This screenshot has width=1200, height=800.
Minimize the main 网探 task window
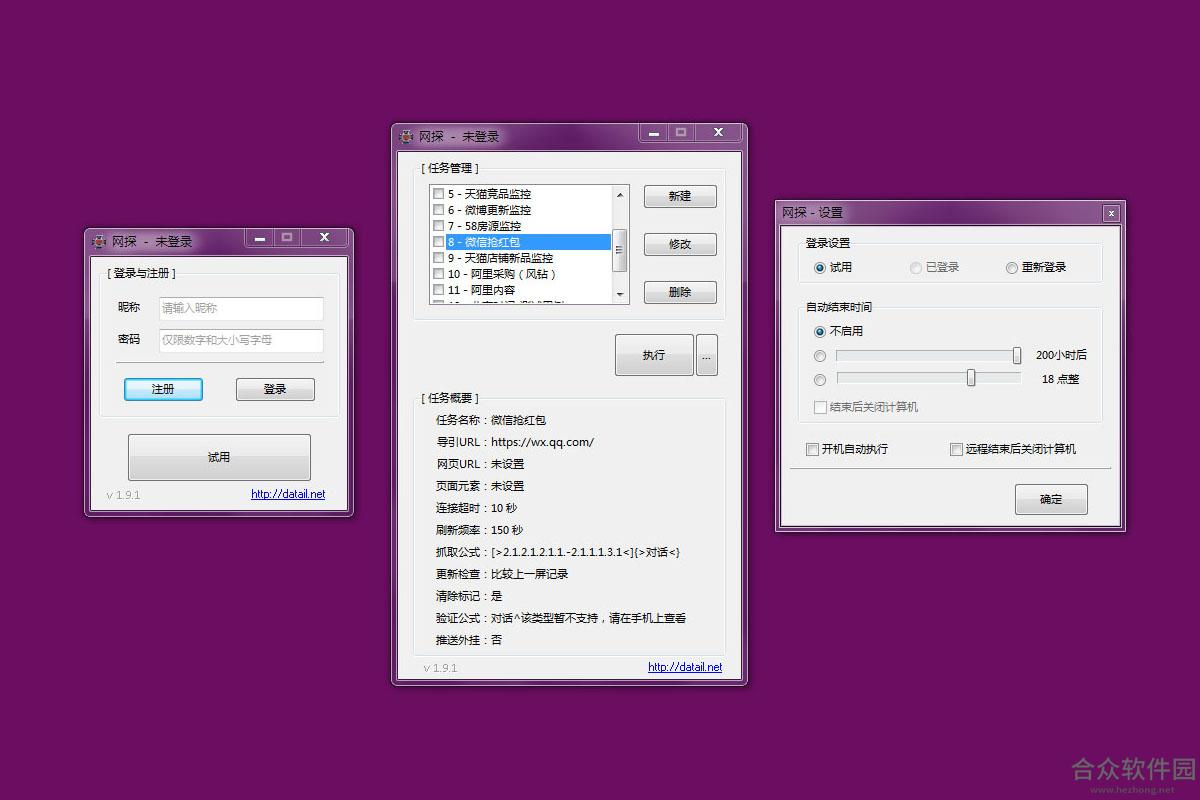[653, 133]
